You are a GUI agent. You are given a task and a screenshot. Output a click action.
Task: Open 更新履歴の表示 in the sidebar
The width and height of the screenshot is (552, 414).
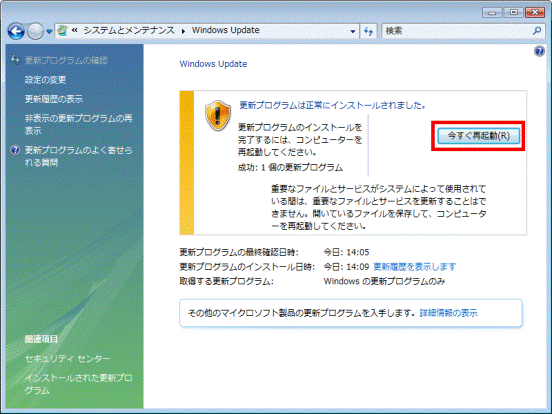(x=54, y=99)
